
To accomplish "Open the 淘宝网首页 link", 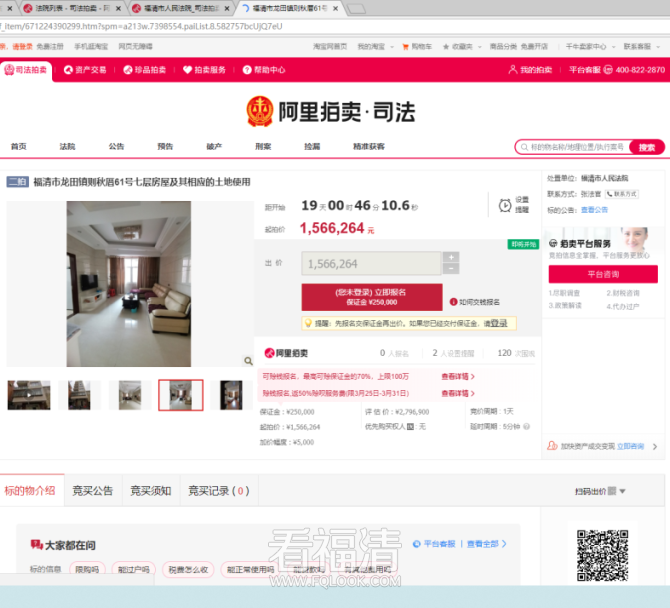I will tap(330, 47).
